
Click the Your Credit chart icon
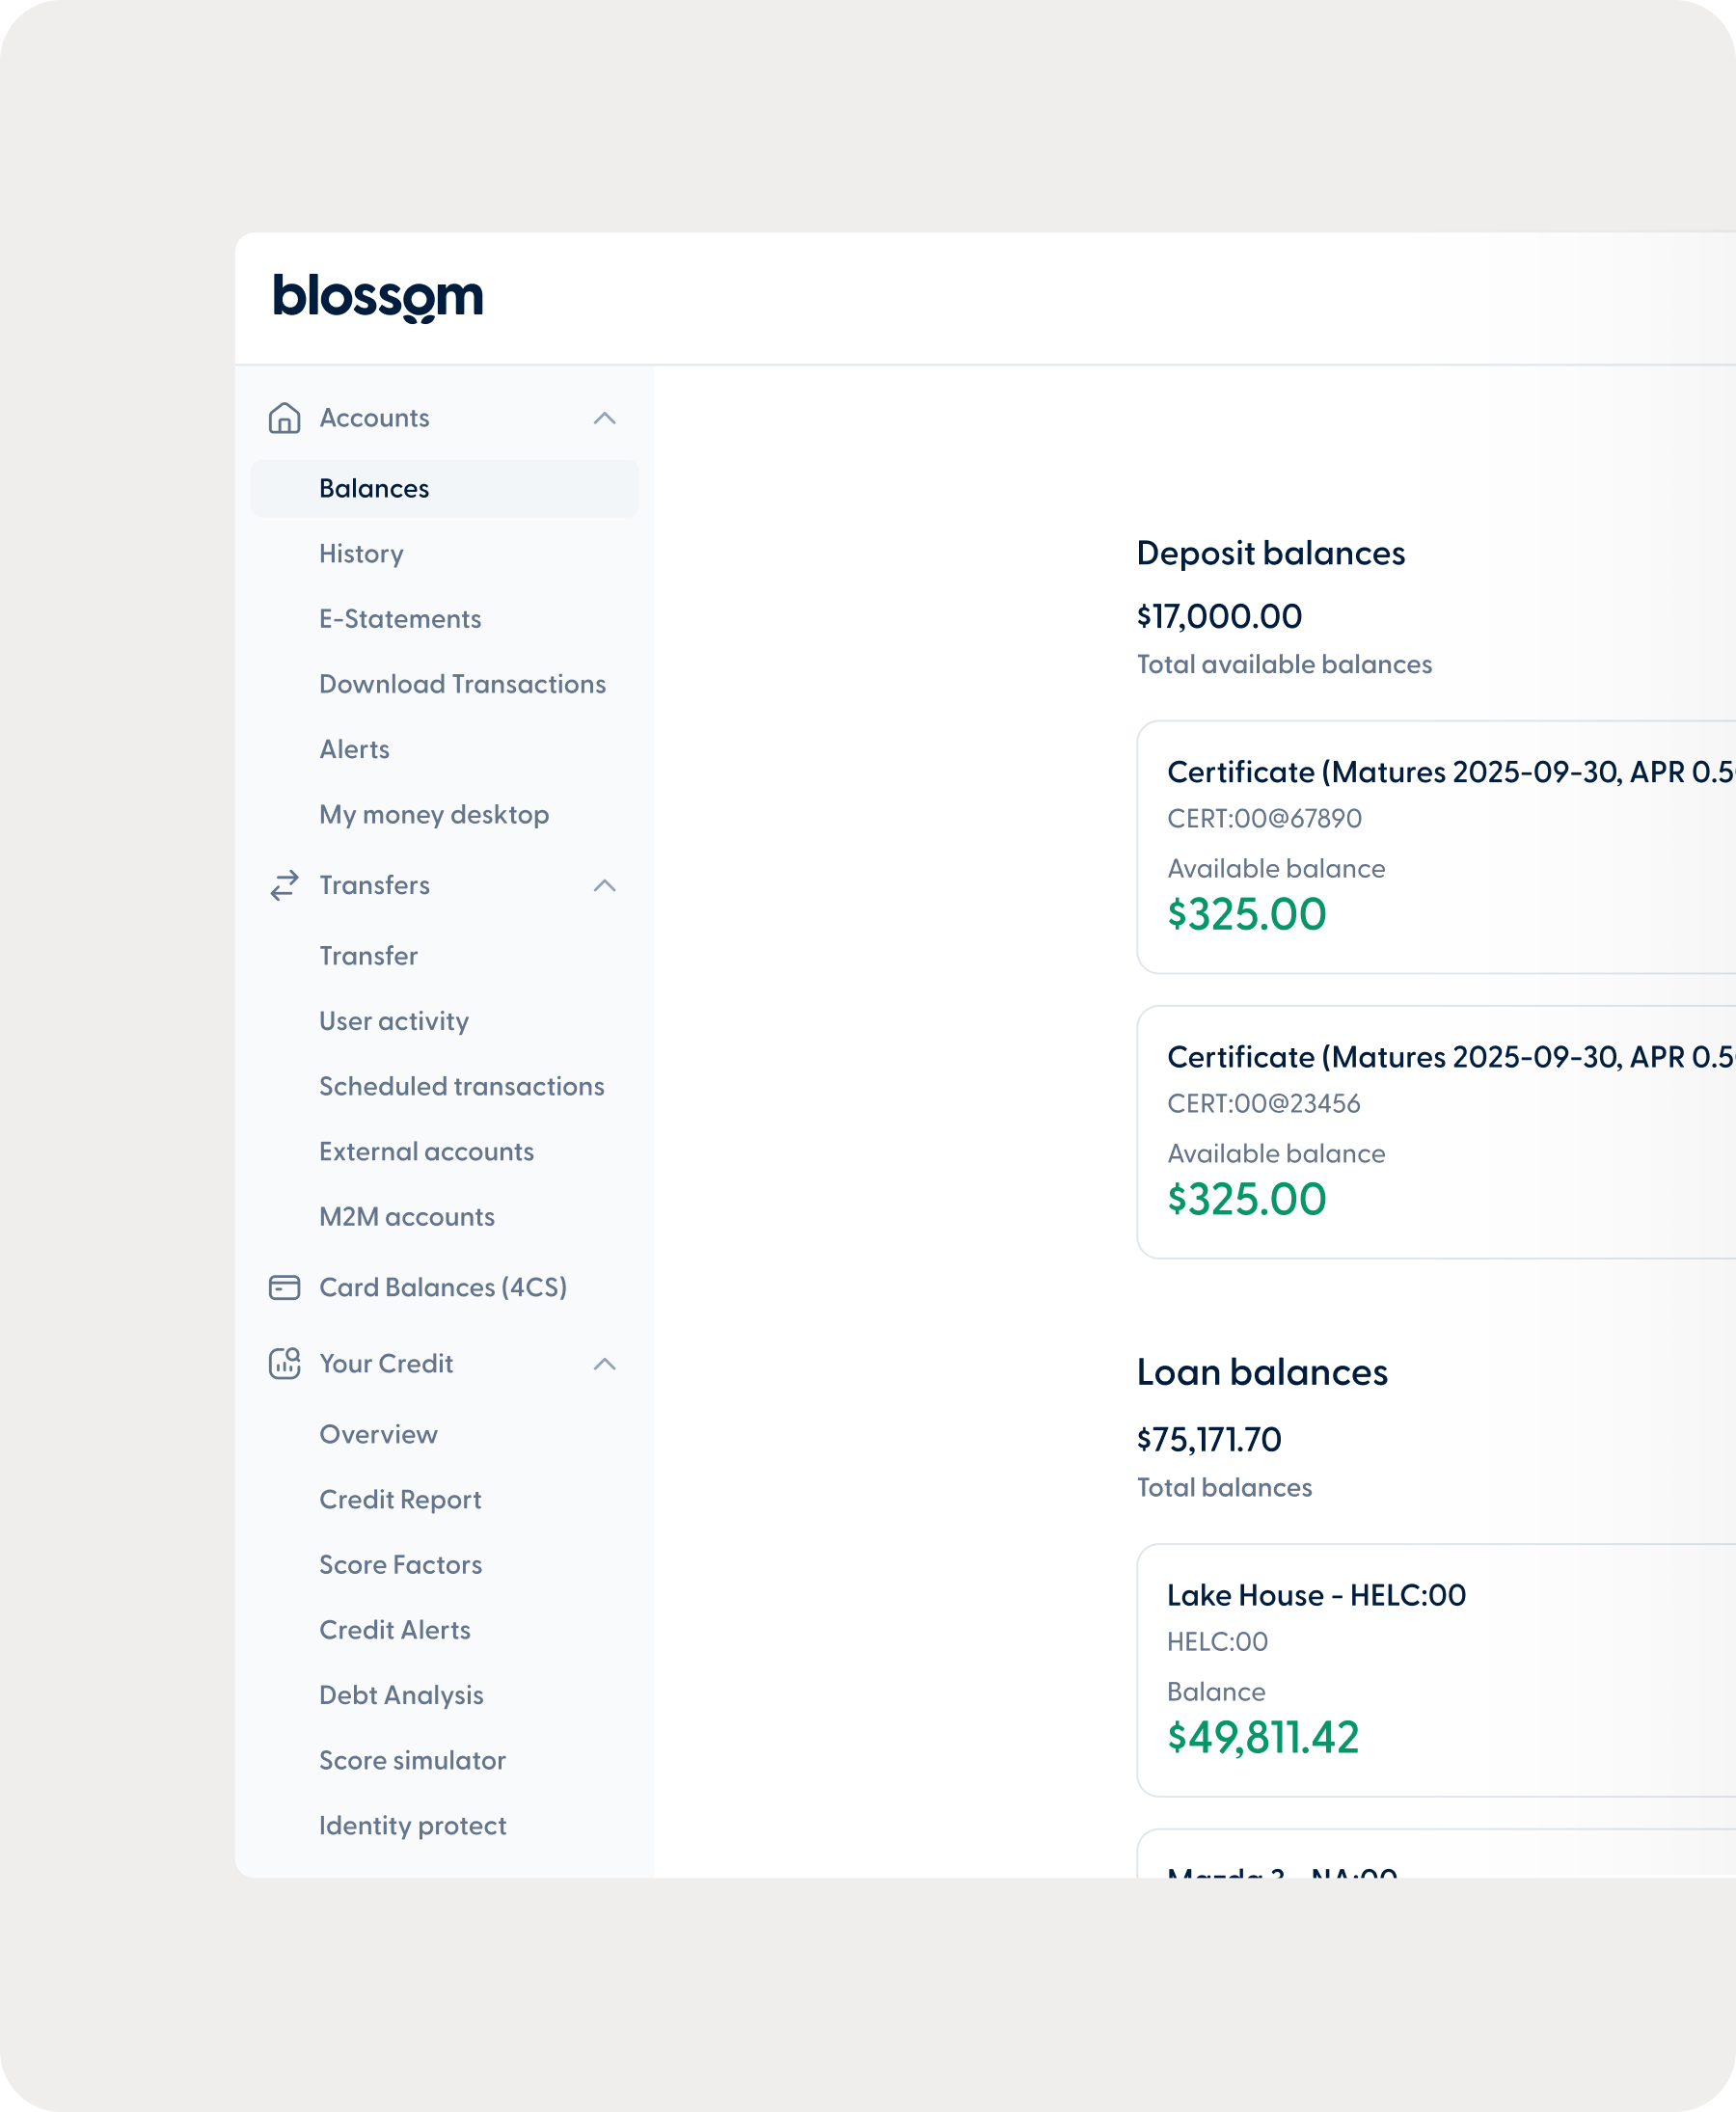pyautogui.click(x=284, y=1363)
